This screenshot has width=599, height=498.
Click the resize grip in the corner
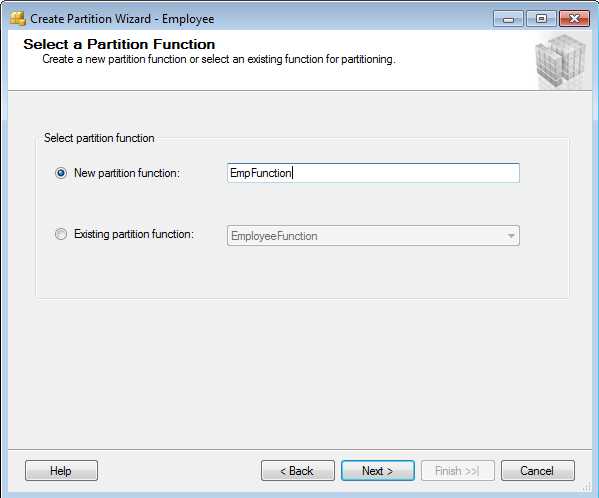(x=586, y=487)
